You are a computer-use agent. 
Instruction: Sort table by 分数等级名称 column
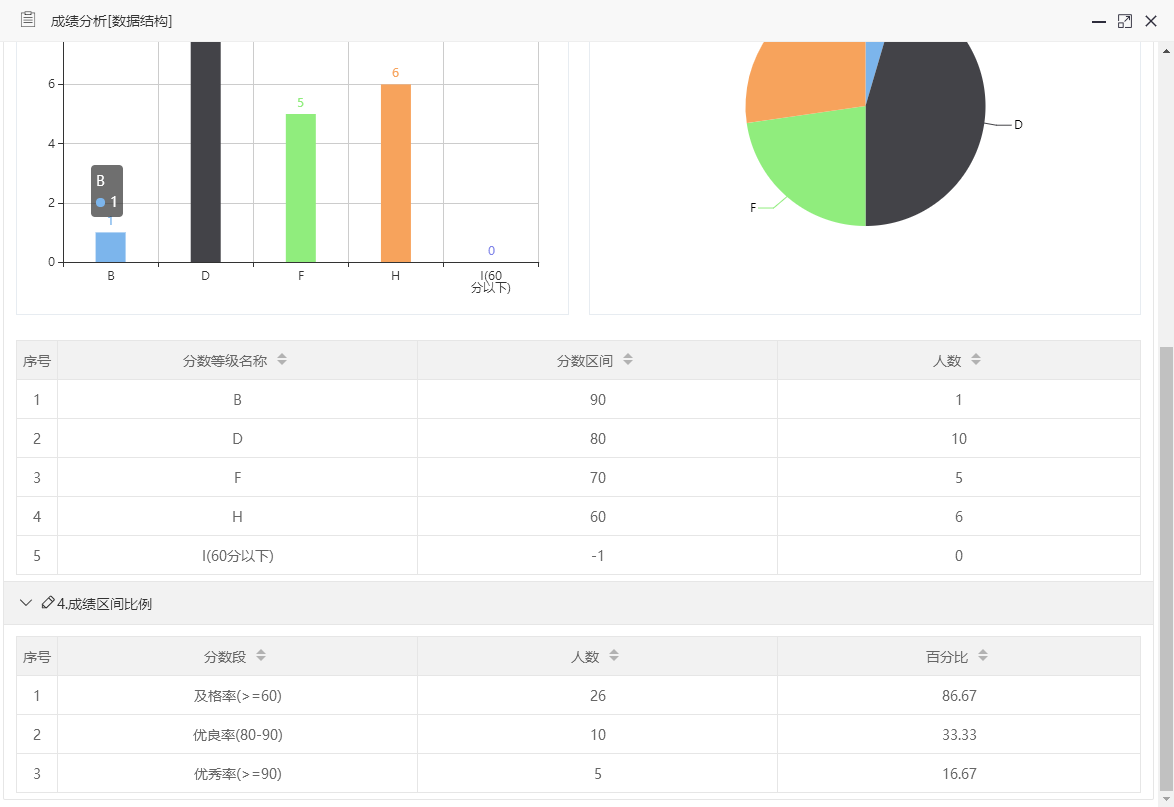pyautogui.click(x=282, y=359)
